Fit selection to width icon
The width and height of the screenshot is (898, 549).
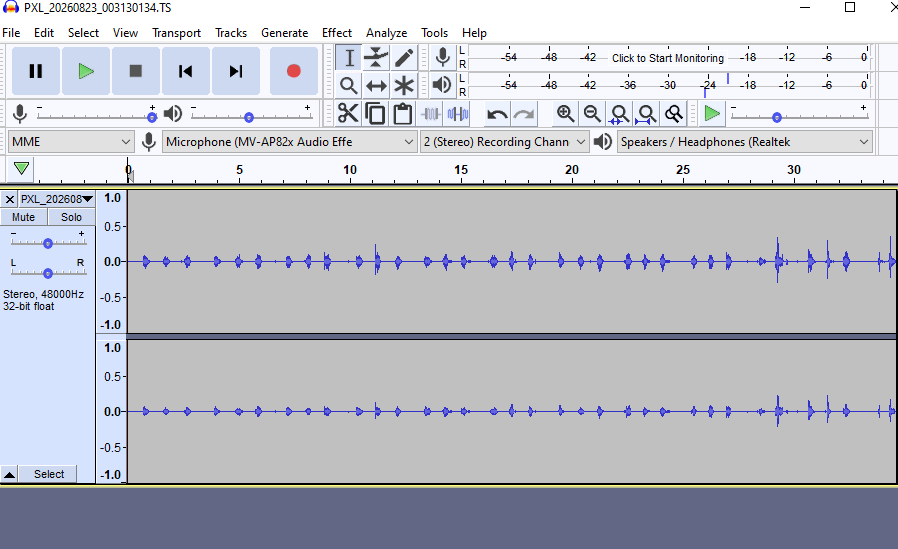pos(619,113)
